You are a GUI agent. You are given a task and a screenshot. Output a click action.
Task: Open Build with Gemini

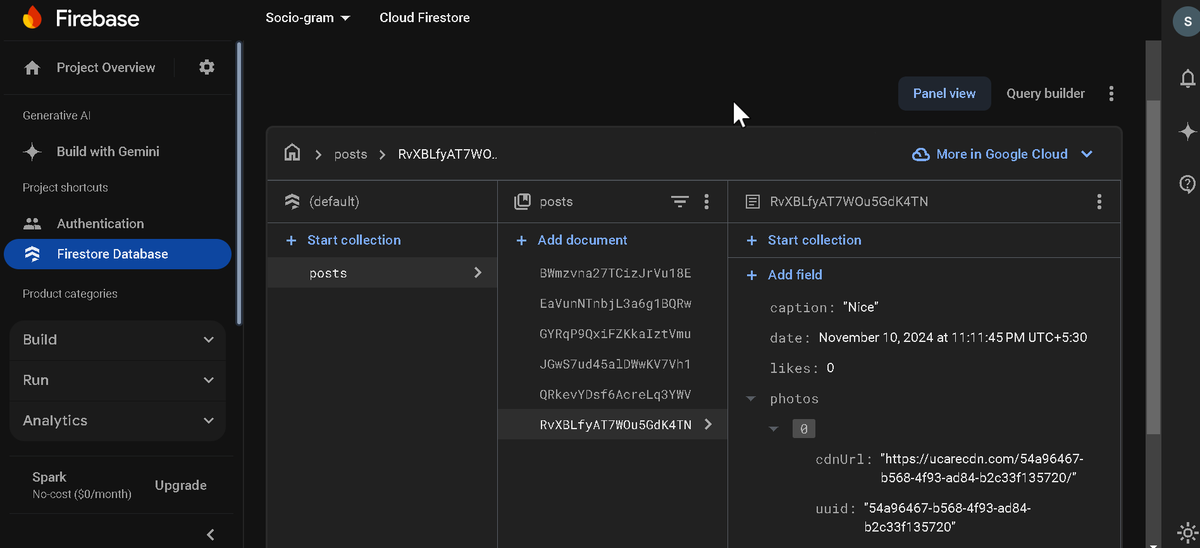[108, 152]
